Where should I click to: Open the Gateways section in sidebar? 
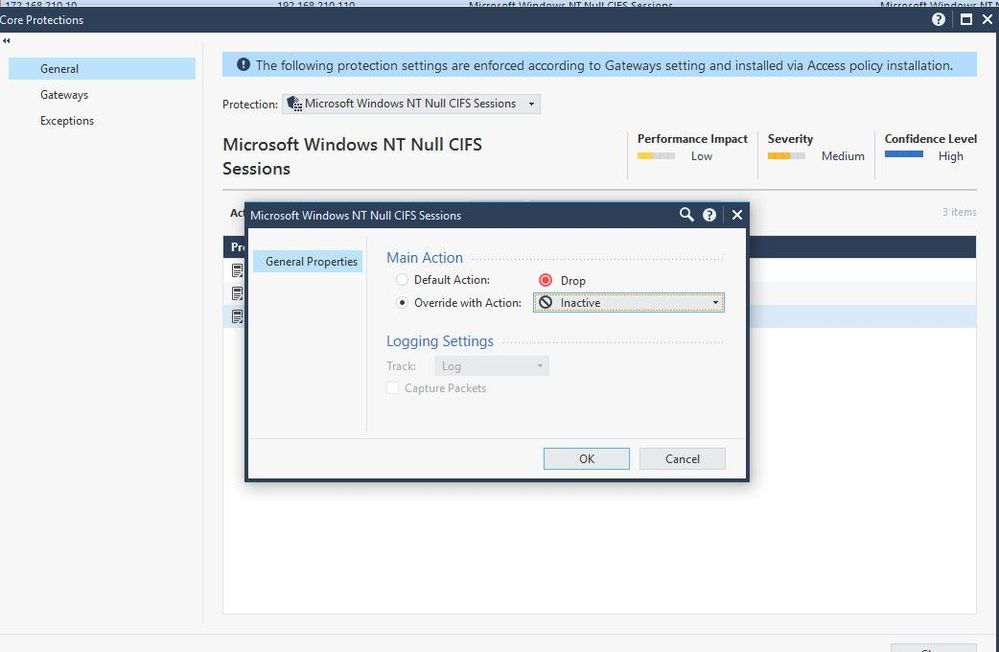pos(64,95)
